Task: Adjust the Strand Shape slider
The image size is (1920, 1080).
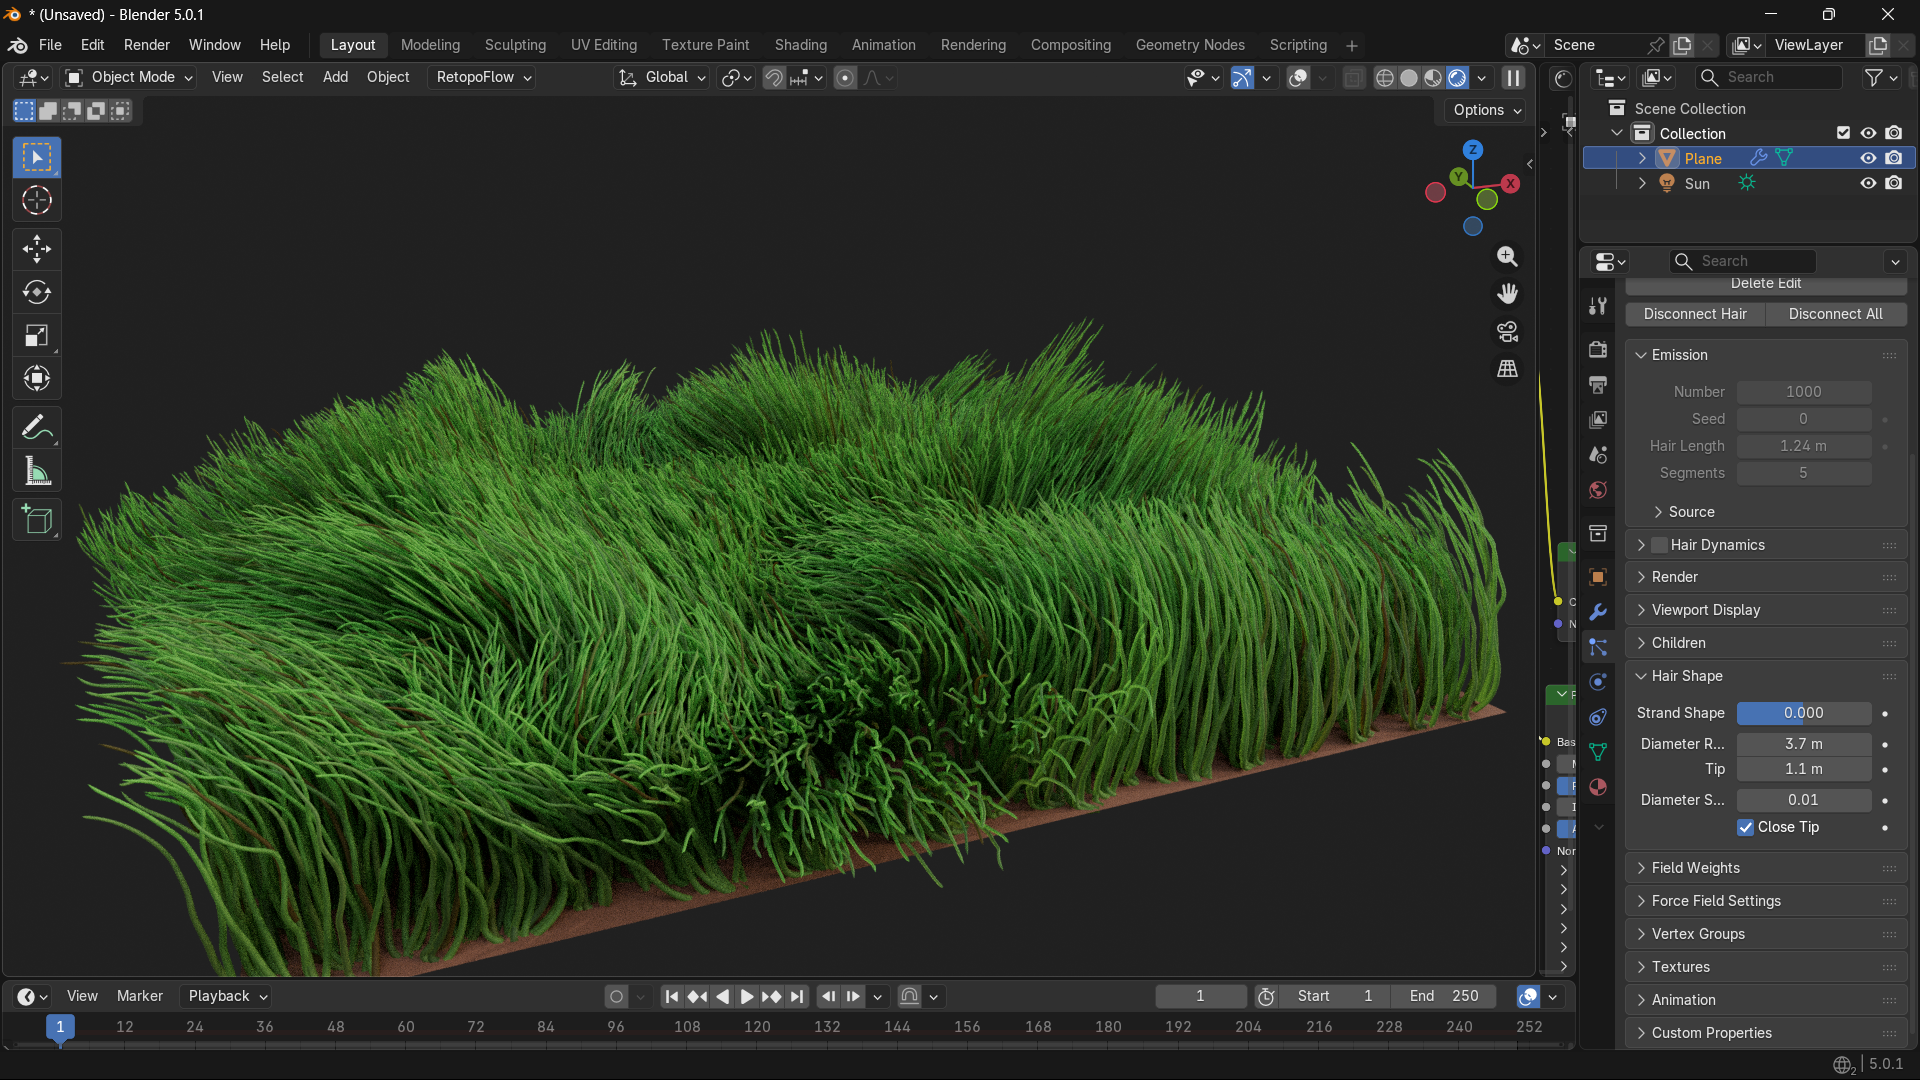Action: [x=1804, y=714]
